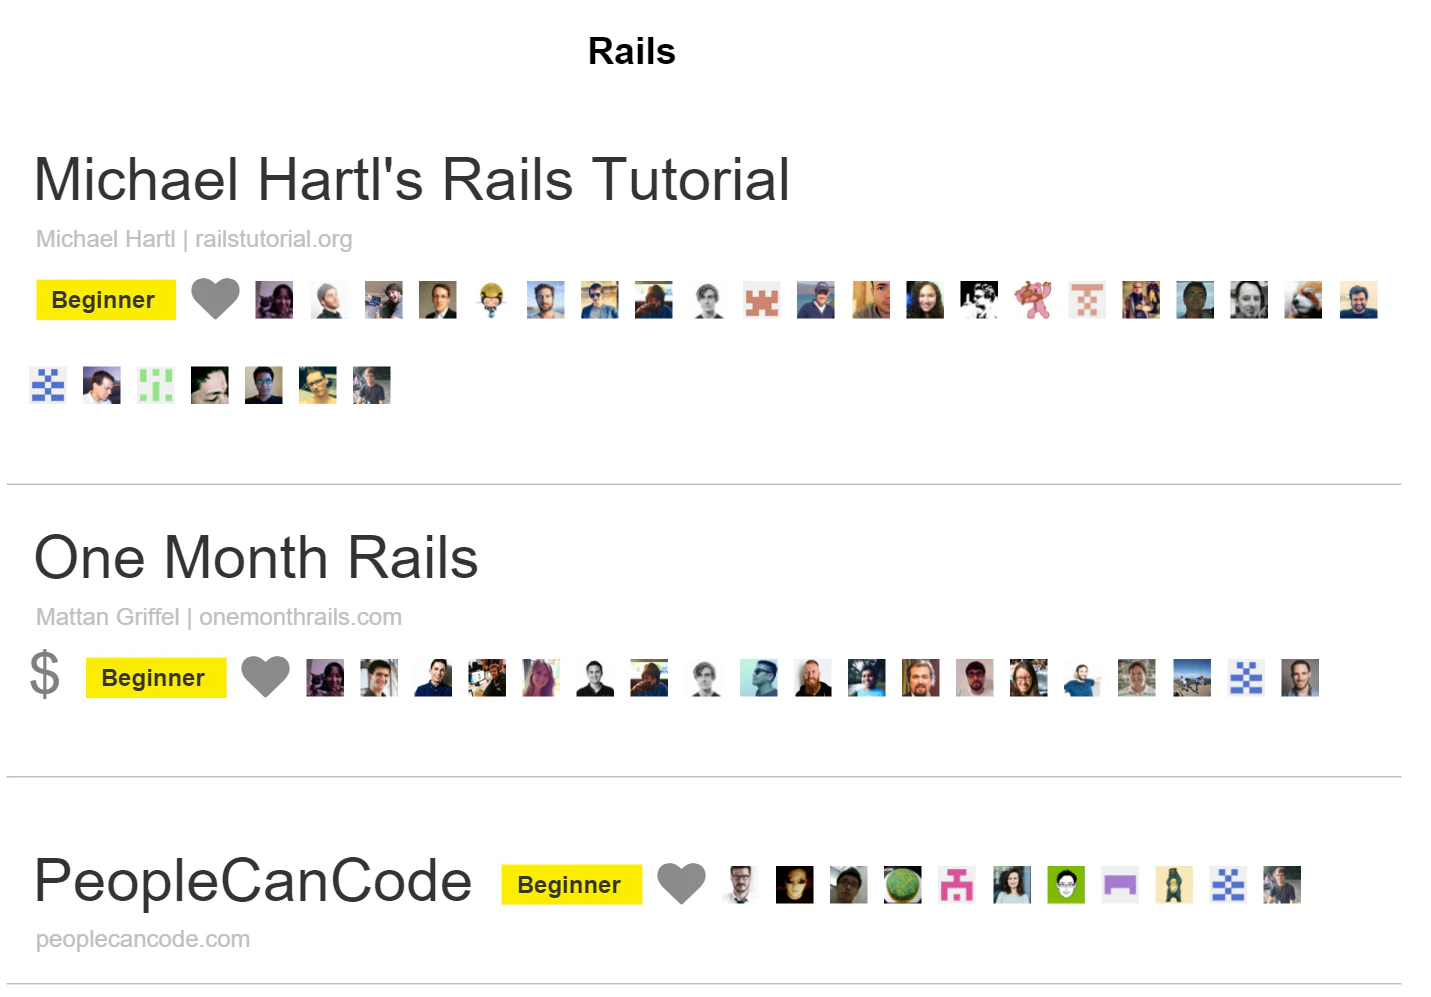Open the Michael Hartl's Rails Tutorial title

tap(412, 179)
